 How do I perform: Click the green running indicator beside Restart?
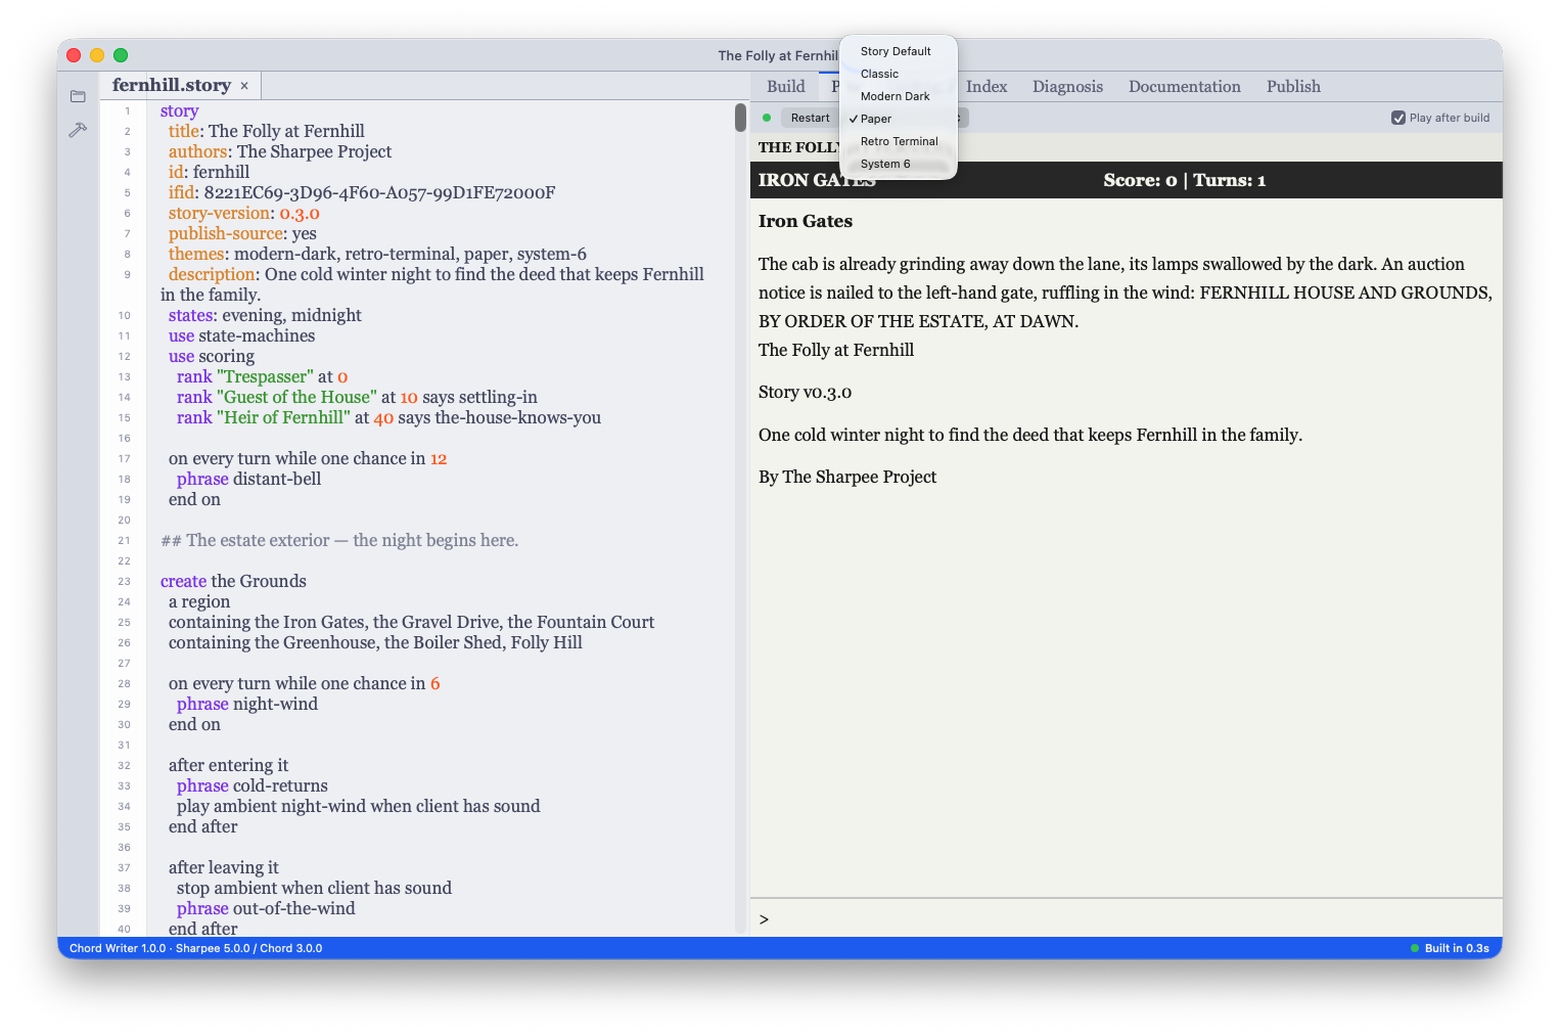coord(767,118)
